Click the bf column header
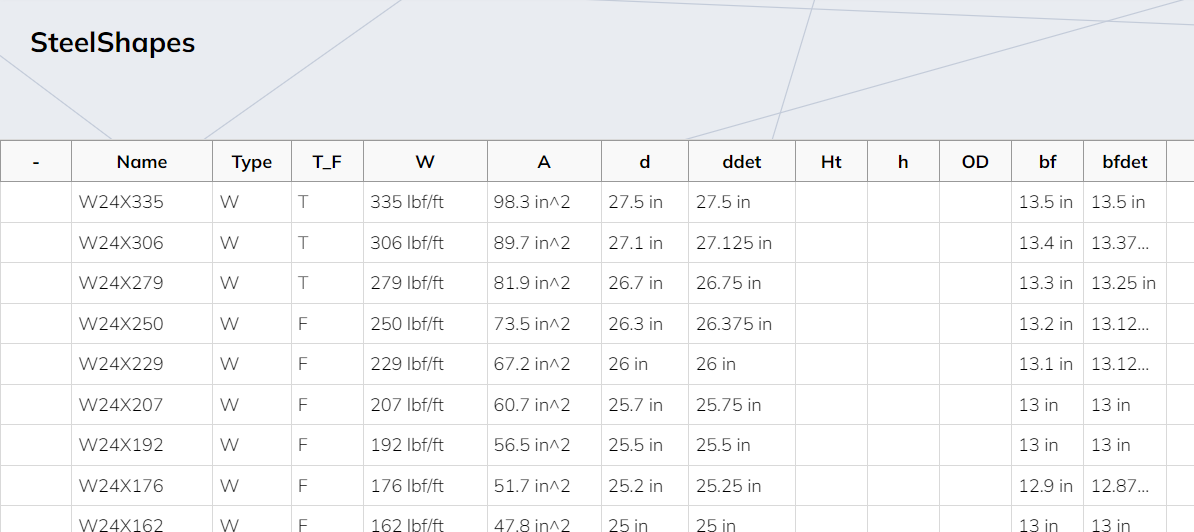The image size is (1194, 532). click(1048, 161)
